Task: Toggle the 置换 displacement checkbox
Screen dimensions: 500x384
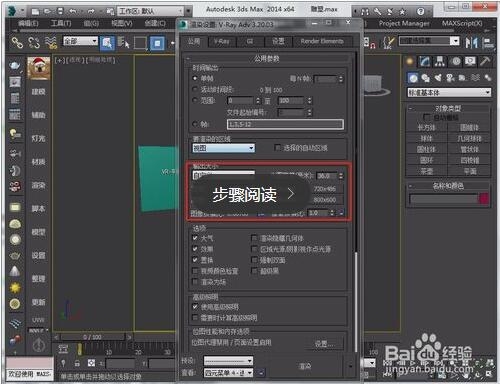Action: (x=195, y=260)
